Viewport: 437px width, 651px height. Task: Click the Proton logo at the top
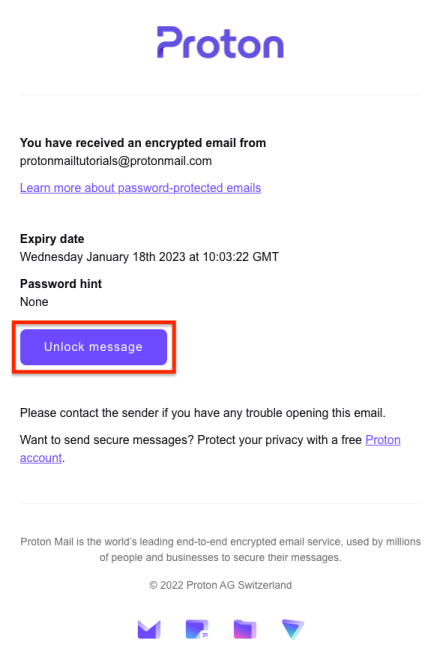tap(220, 43)
